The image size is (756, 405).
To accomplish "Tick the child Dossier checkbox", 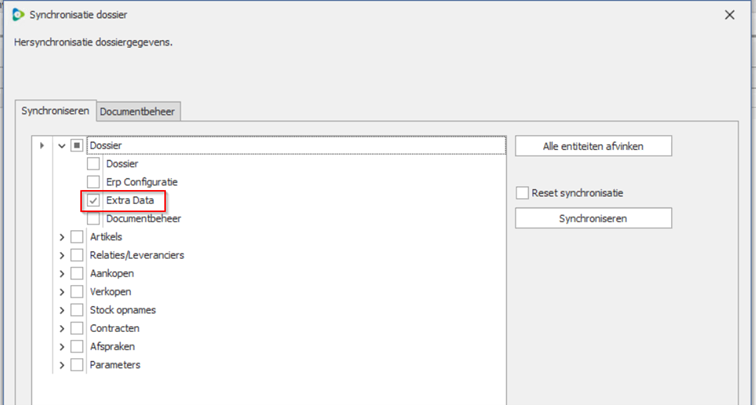I will tap(94, 164).
